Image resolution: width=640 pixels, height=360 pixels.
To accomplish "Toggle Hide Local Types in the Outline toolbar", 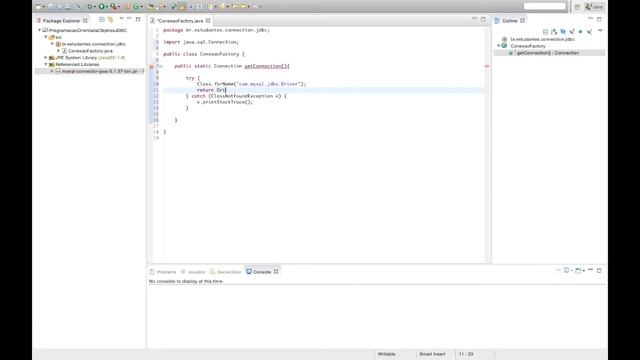I will (x=590, y=31).
